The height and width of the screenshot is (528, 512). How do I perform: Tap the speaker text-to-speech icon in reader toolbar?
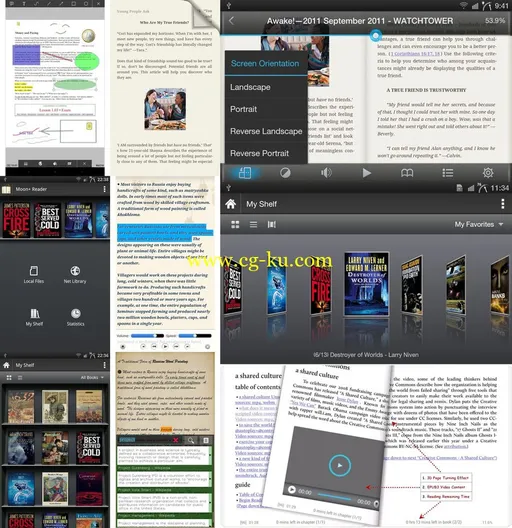tap(326, 173)
